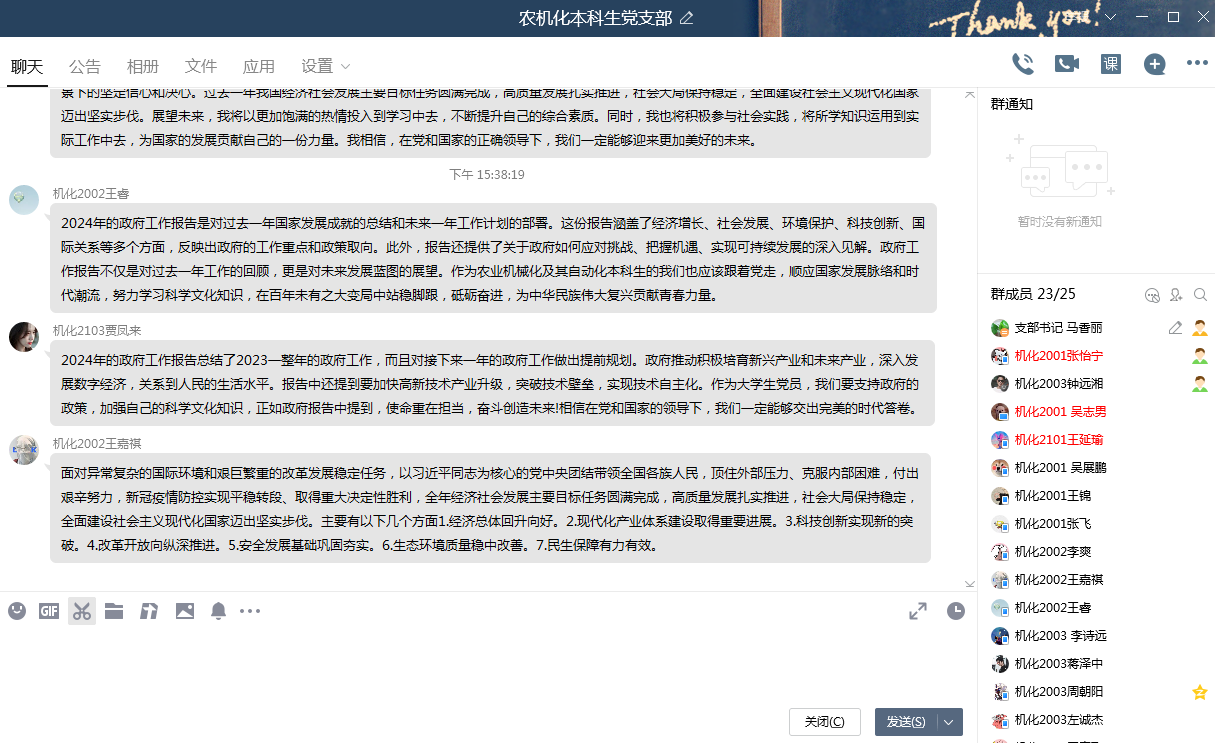Open the 发送 button dropdown arrow

pos(946,721)
